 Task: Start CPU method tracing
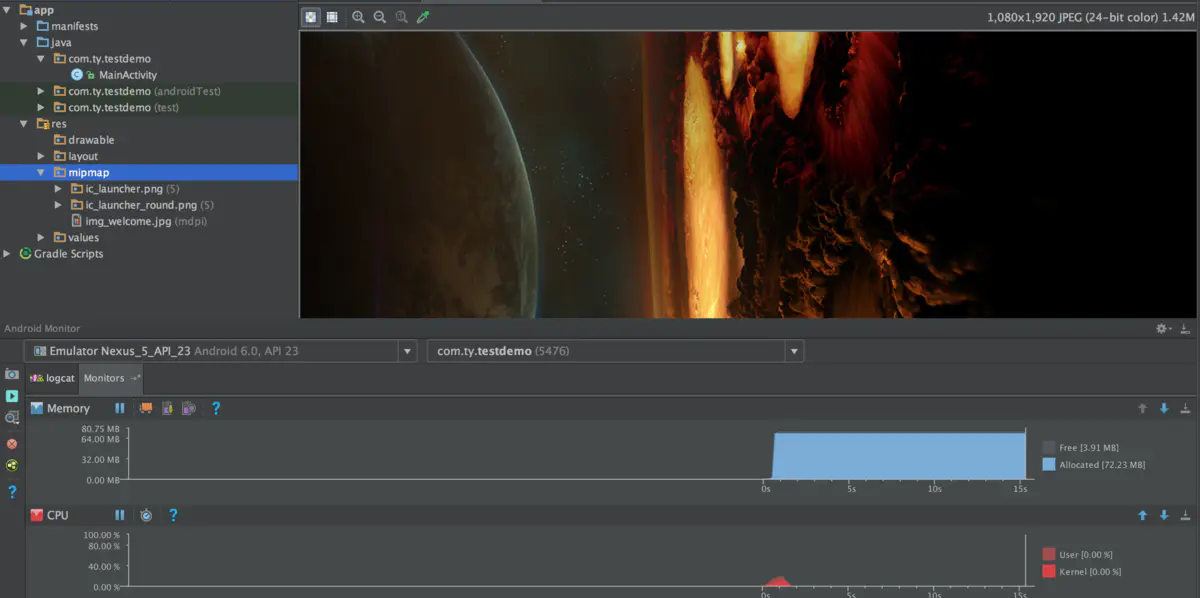(x=146, y=515)
